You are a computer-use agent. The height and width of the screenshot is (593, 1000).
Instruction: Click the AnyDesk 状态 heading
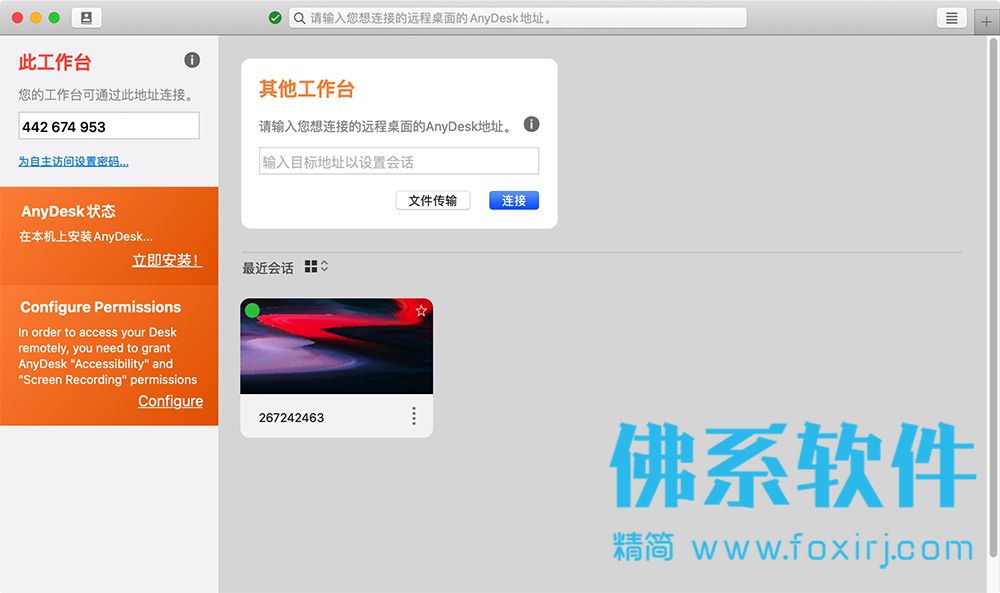tap(68, 211)
